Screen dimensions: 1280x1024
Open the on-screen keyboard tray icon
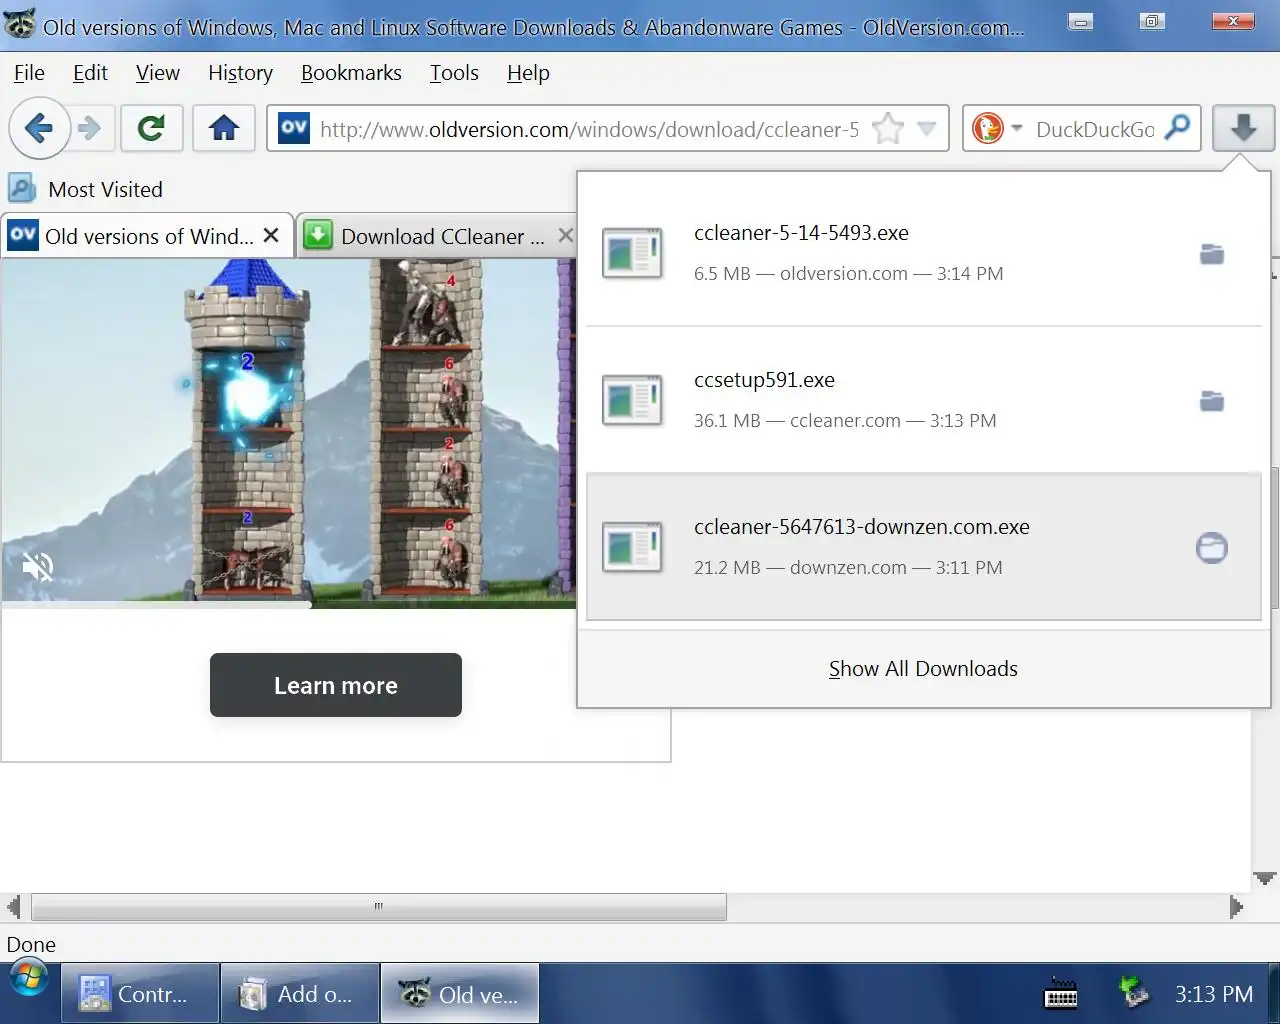pyautogui.click(x=1060, y=993)
